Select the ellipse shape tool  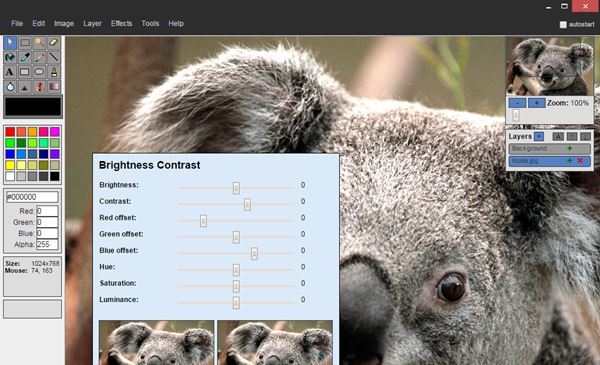click(39, 72)
